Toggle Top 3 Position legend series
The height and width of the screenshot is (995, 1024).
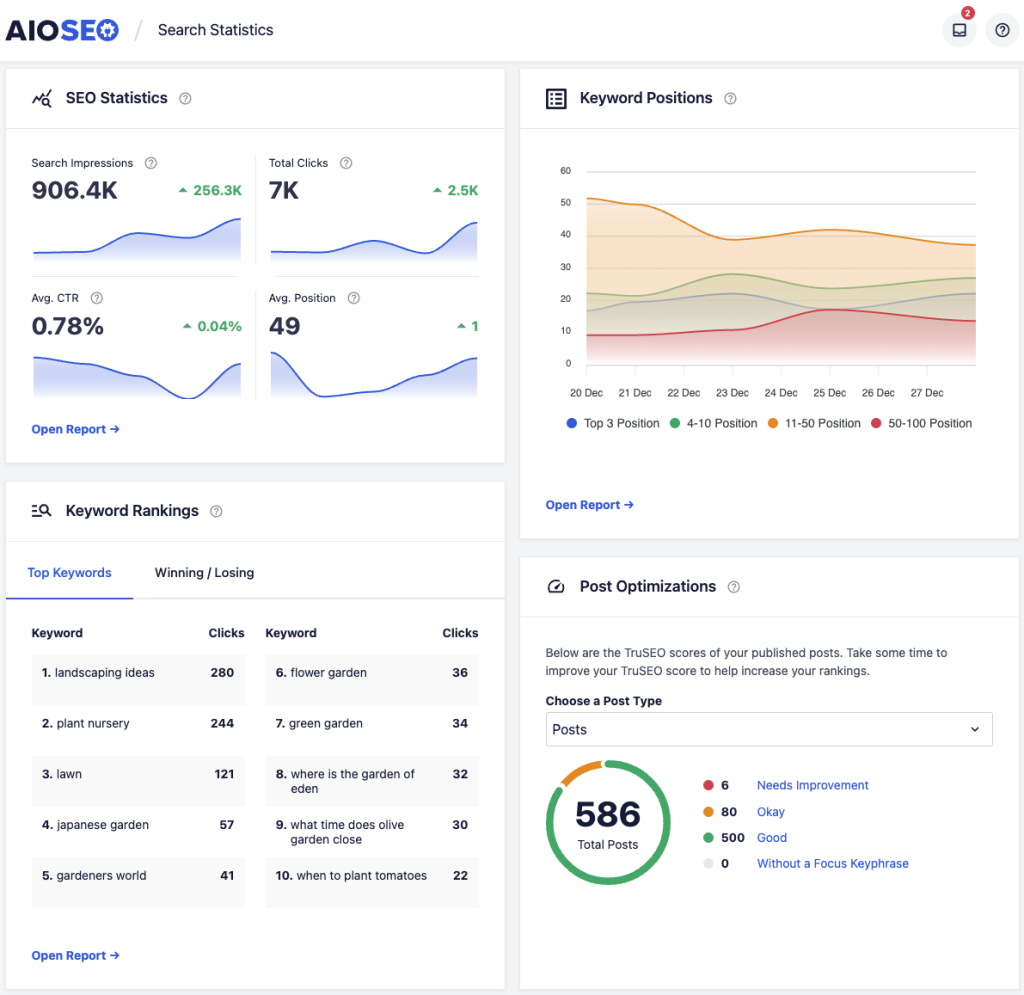613,423
